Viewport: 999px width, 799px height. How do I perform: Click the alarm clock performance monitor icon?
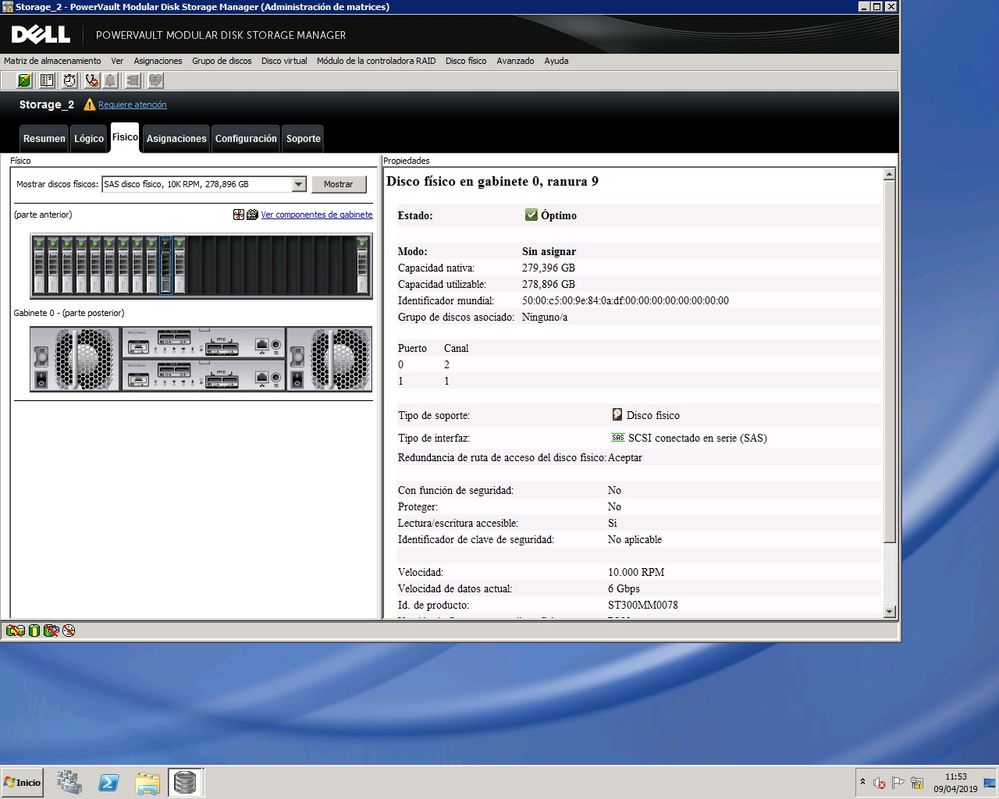[69, 80]
